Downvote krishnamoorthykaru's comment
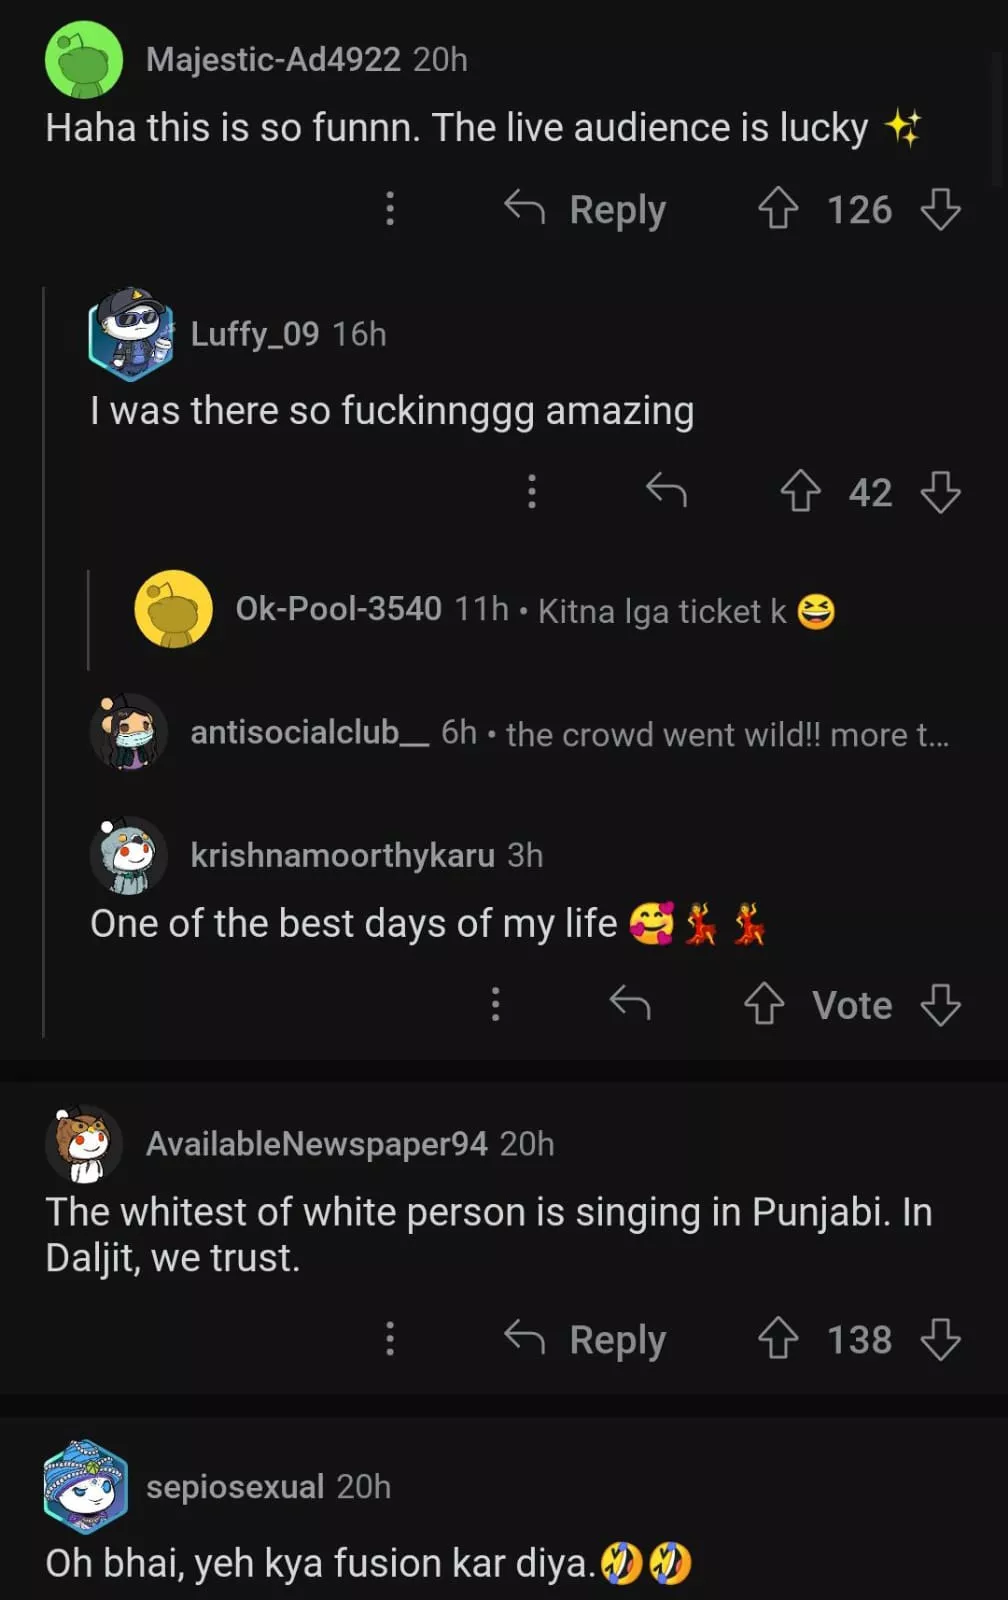 tap(940, 1004)
